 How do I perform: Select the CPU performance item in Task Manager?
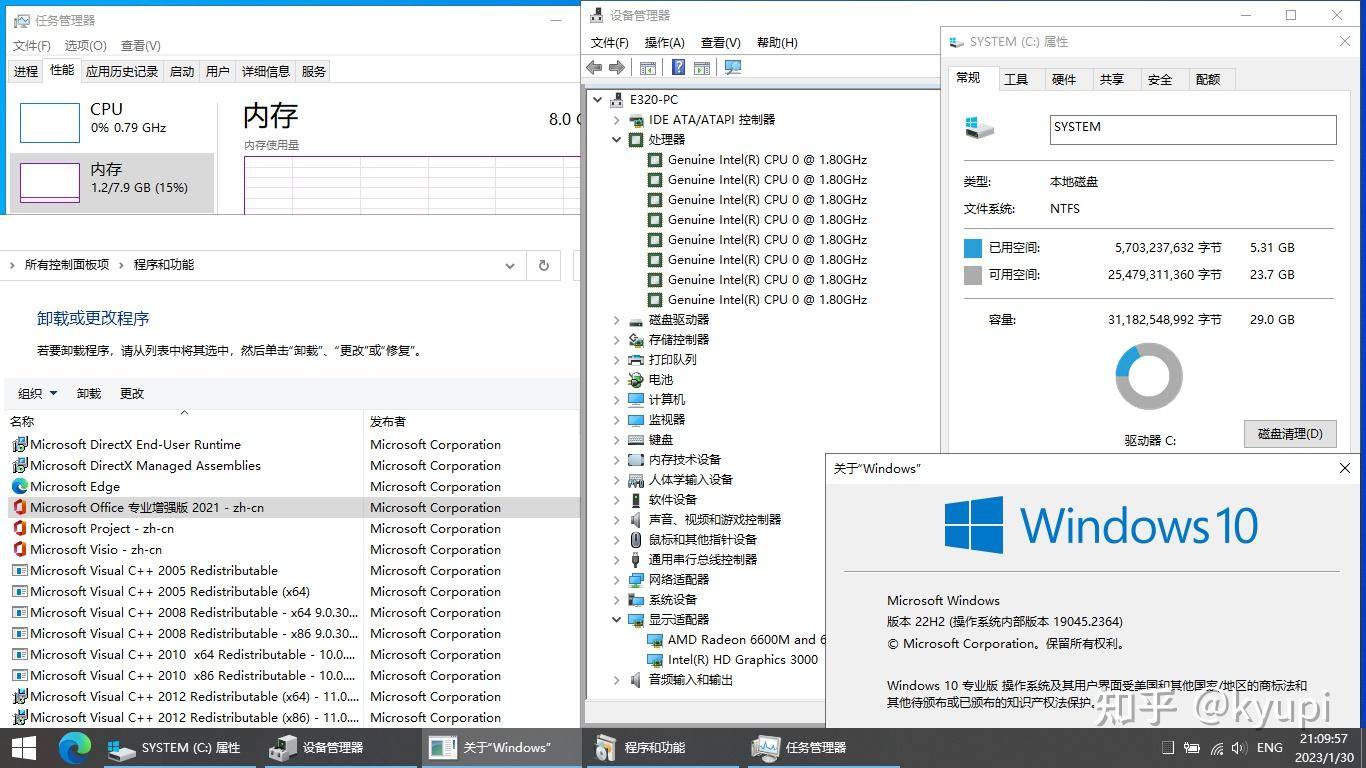[x=112, y=123]
